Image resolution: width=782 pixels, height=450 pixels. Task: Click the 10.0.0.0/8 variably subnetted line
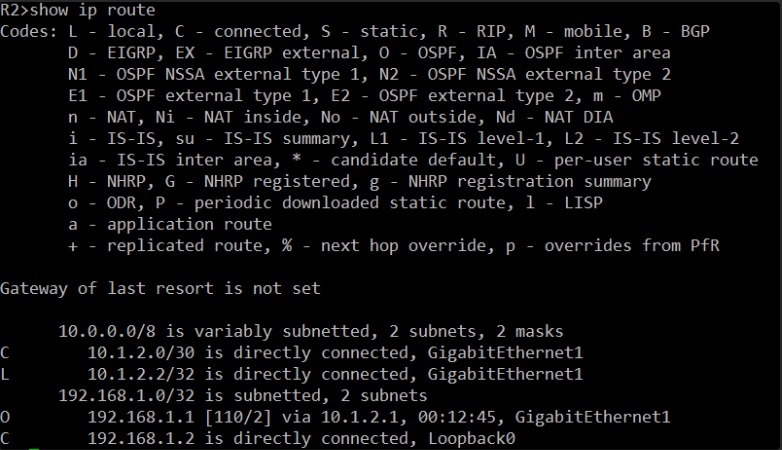[x=310, y=331]
